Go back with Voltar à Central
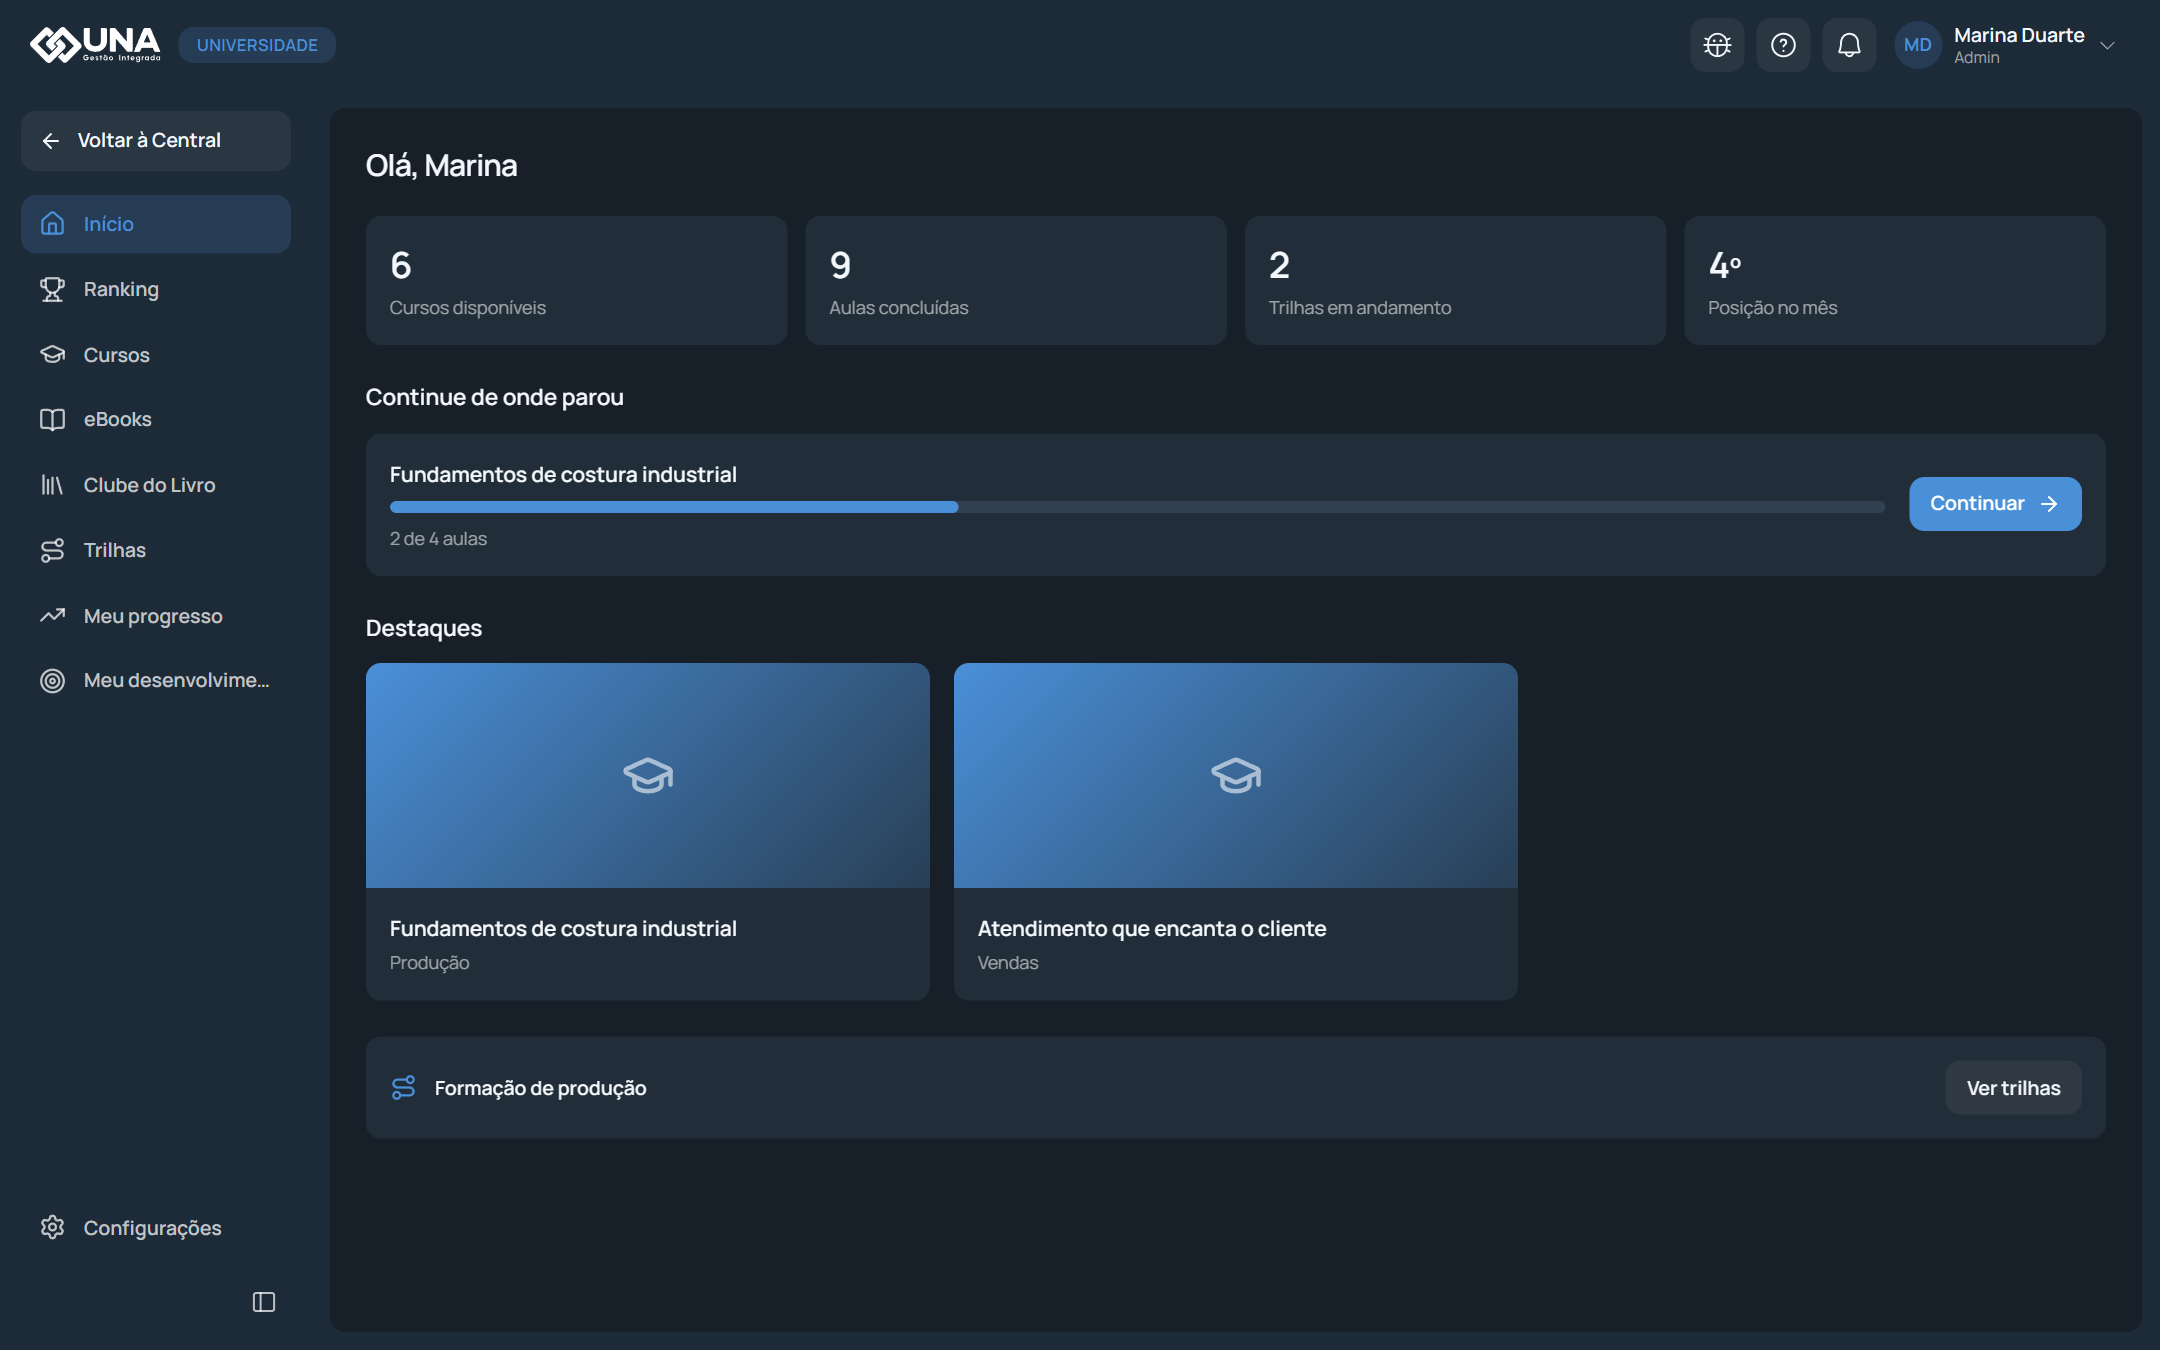2160x1350 pixels. coord(156,141)
